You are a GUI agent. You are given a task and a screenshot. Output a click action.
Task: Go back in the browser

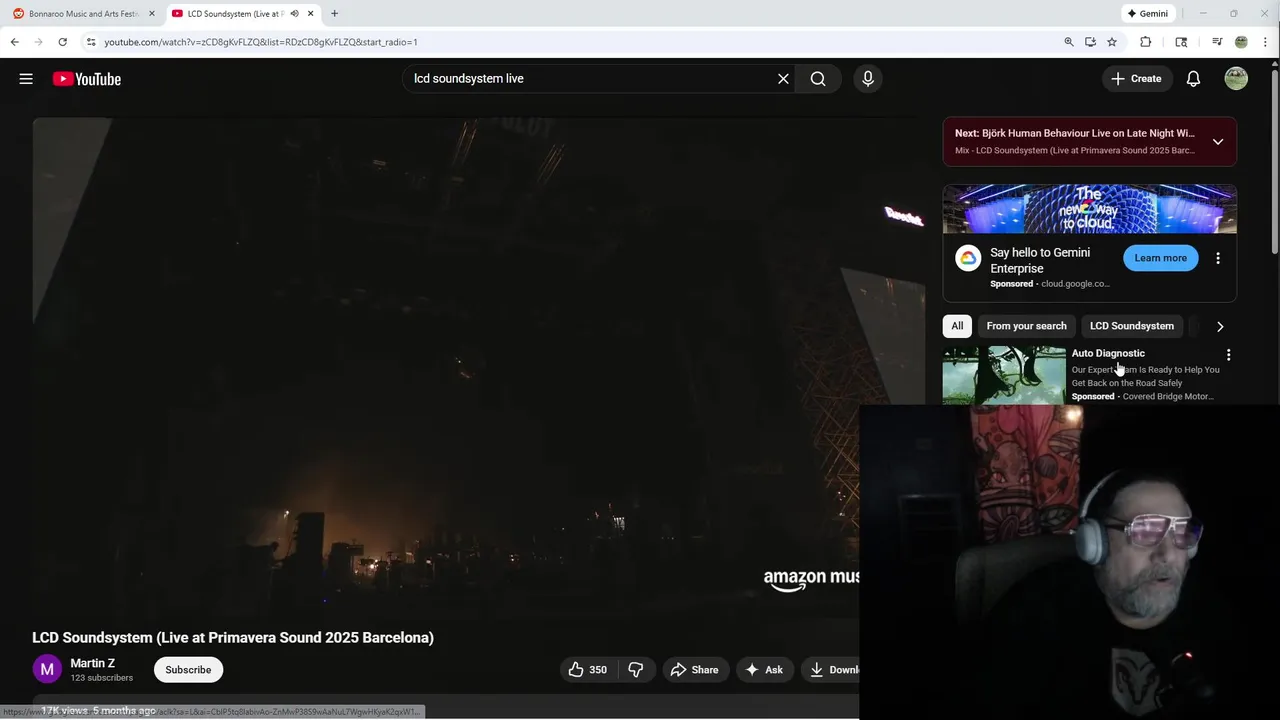14,42
